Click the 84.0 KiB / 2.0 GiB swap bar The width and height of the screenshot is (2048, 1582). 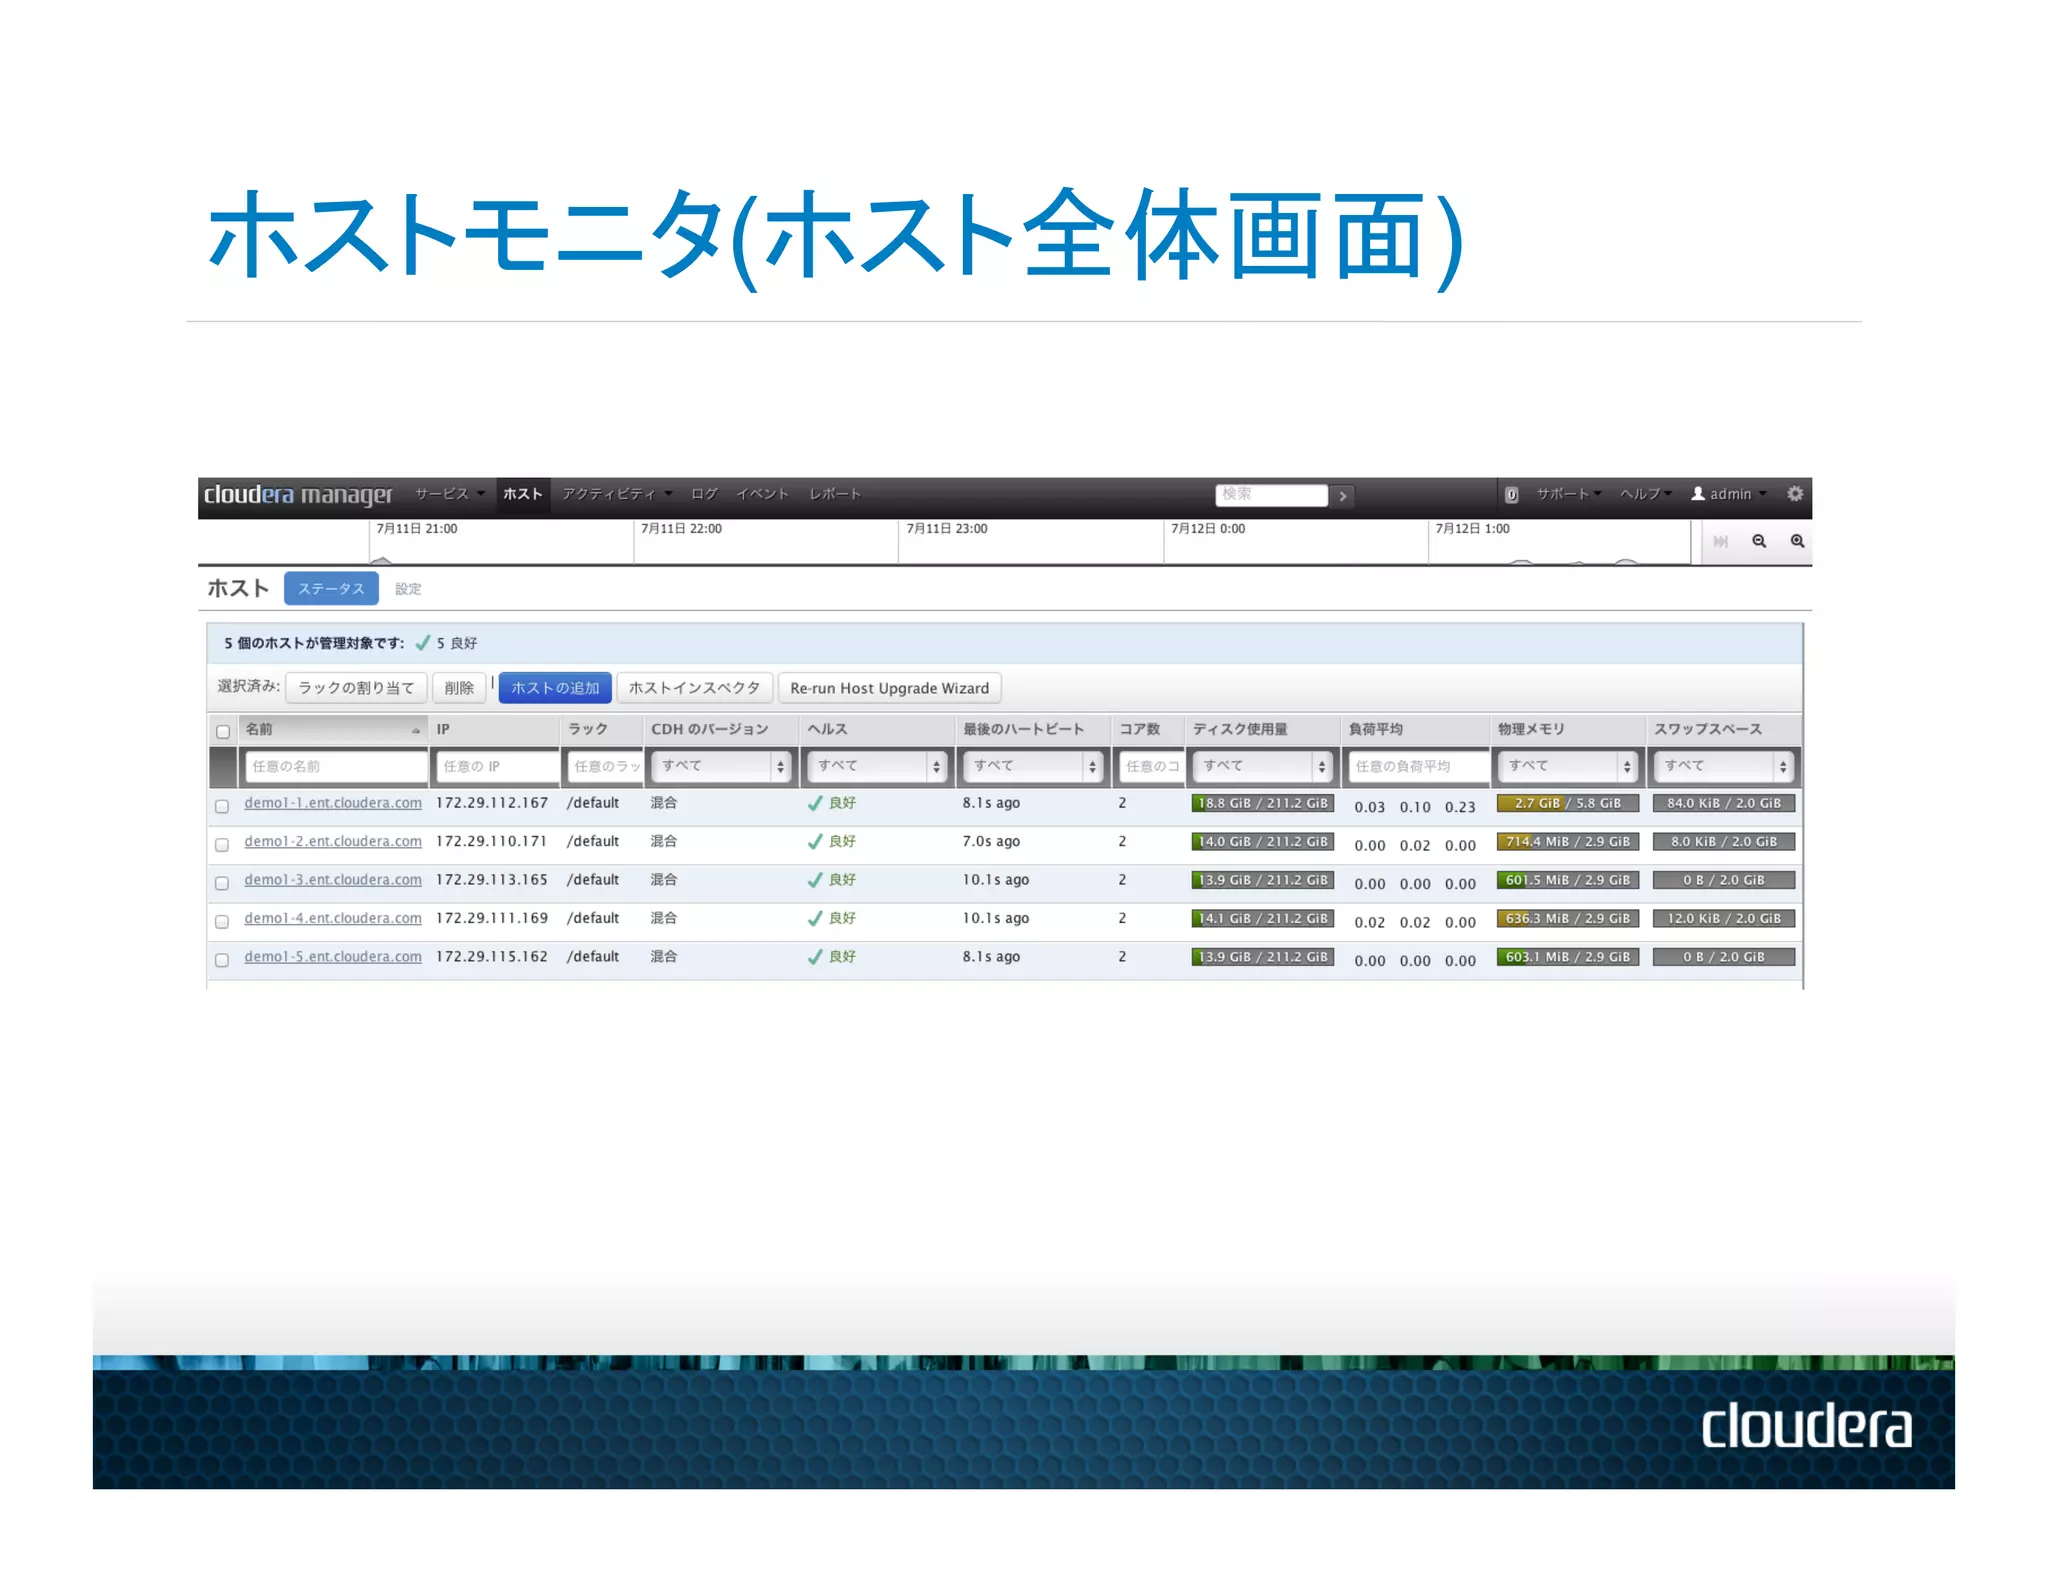pos(1724,803)
